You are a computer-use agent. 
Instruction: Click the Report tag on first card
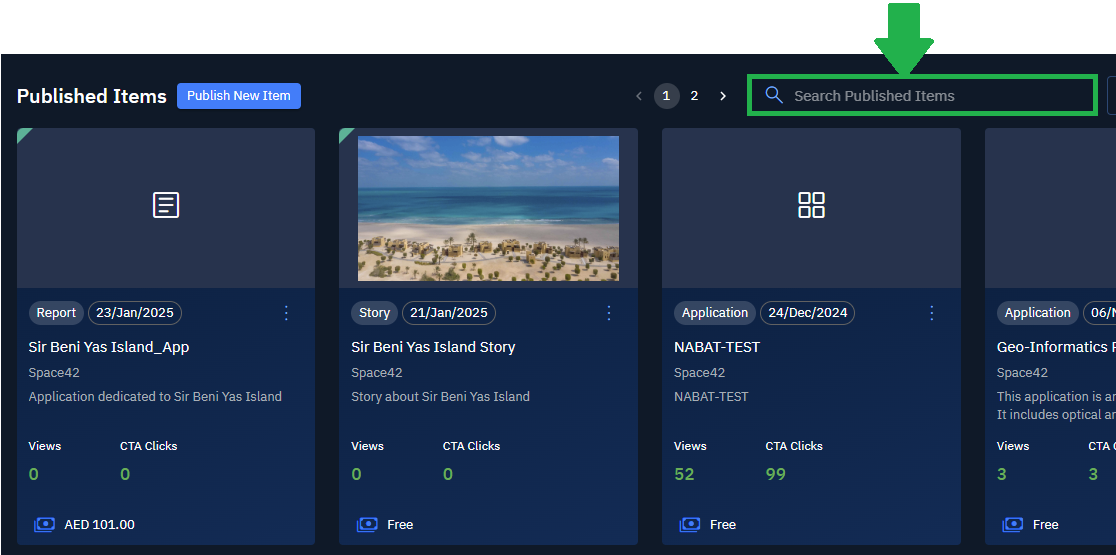pos(56,313)
